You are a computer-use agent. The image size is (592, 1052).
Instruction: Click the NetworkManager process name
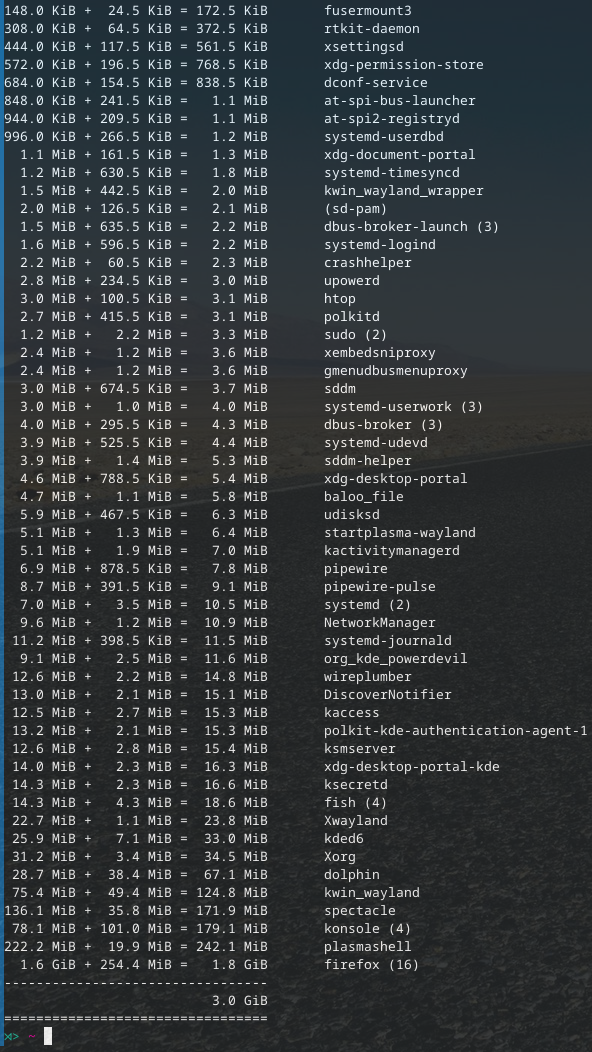click(380, 623)
